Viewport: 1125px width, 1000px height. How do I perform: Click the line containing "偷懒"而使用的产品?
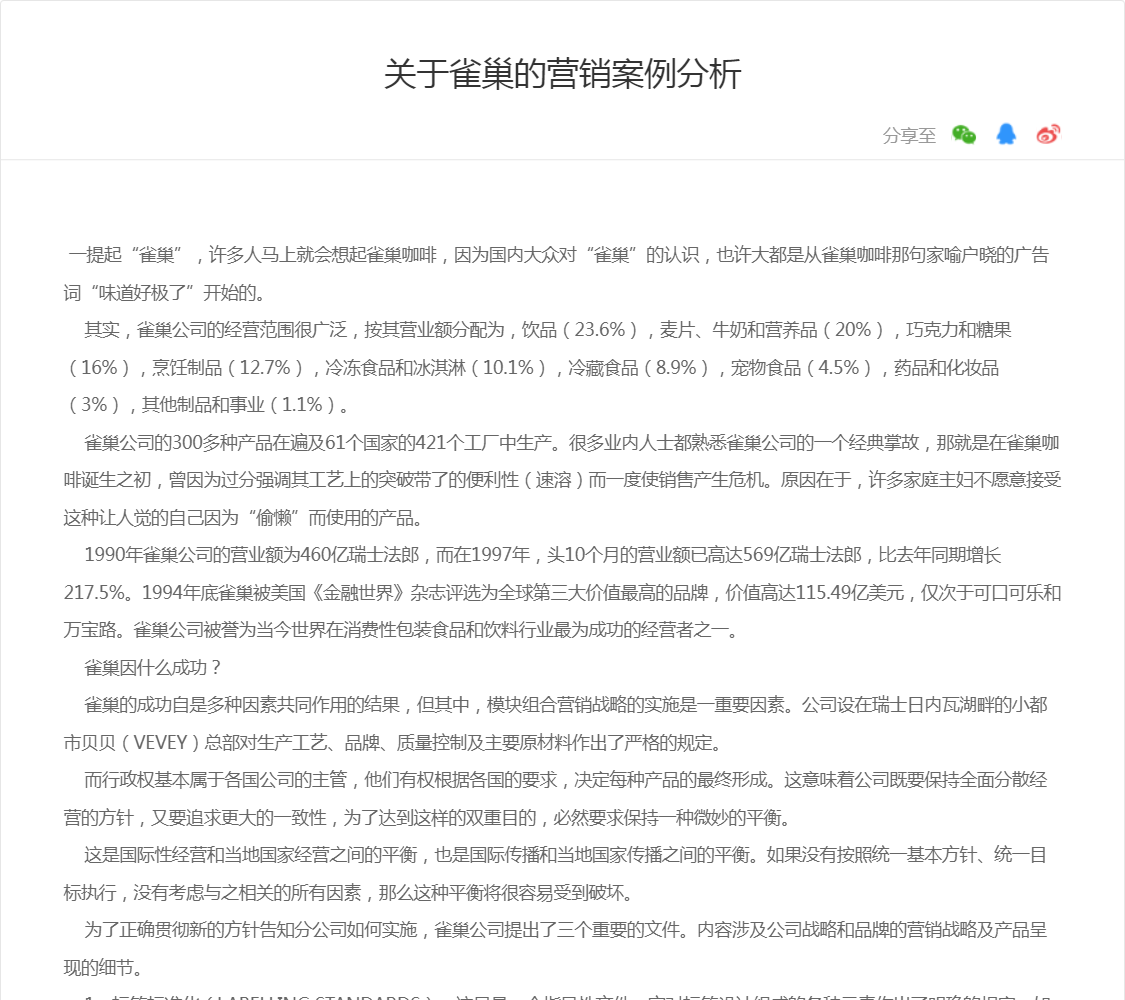click(x=243, y=518)
